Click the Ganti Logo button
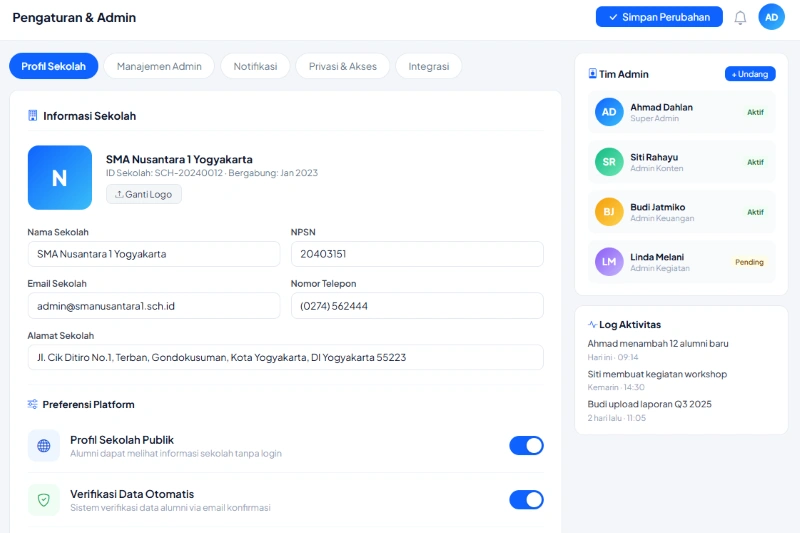 [x=144, y=194]
